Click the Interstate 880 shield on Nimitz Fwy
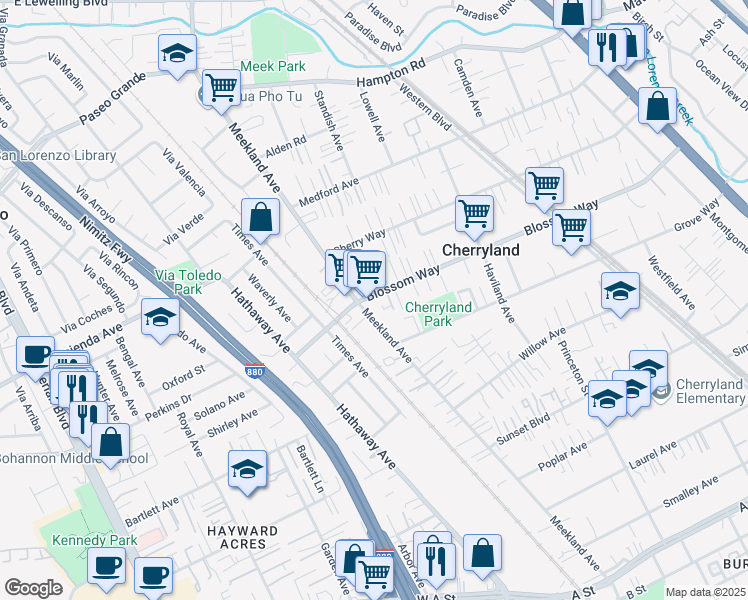Viewport: 748px width, 600px height. tap(255, 371)
